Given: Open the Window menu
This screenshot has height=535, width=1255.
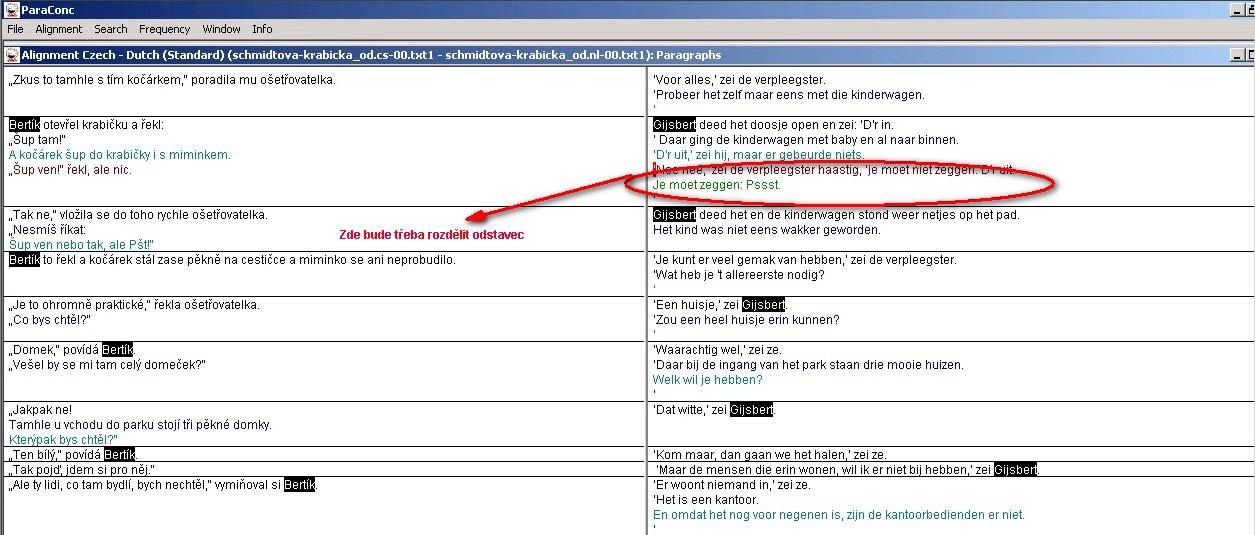Looking at the screenshot, I should (x=221, y=29).
